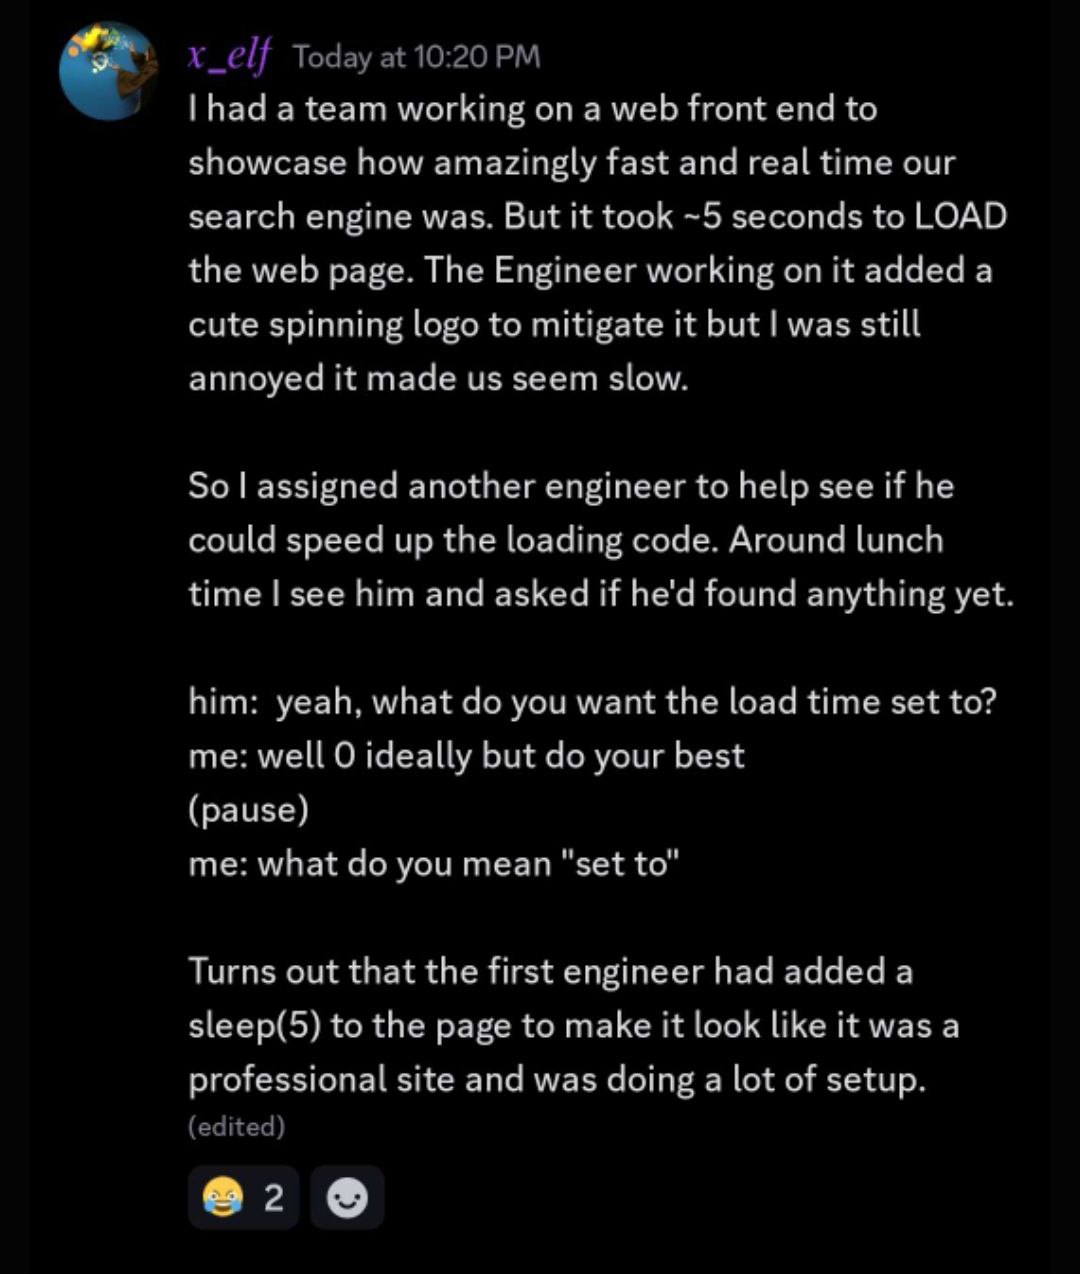
Task: Click the line starting "So I assigned another engineer"
Action: 570,486
